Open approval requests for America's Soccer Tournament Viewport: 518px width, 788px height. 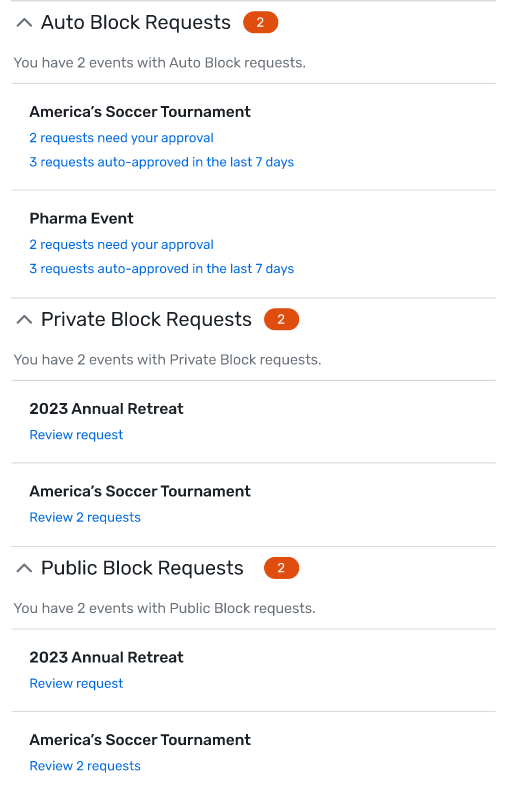click(122, 138)
